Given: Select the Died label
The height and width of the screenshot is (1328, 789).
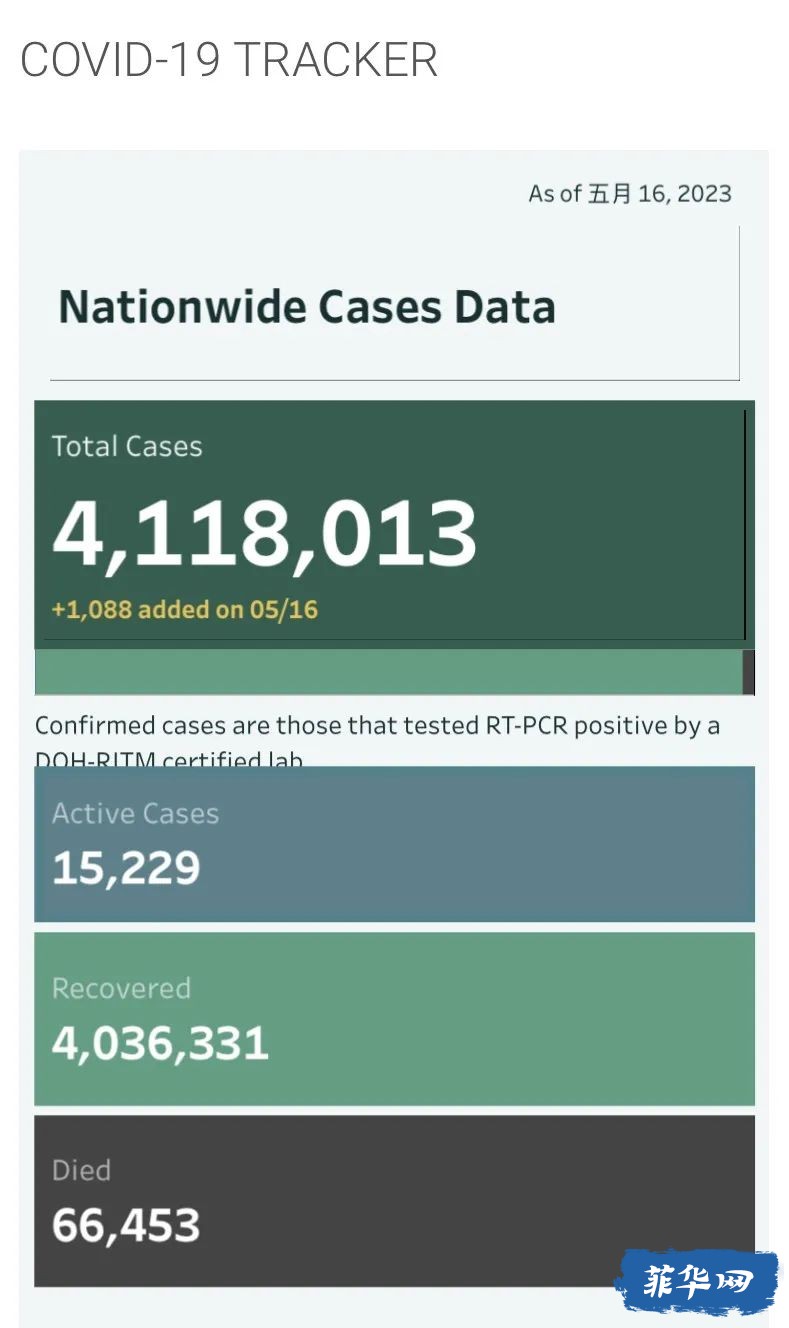Looking at the screenshot, I should pyautogui.click(x=81, y=1170).
